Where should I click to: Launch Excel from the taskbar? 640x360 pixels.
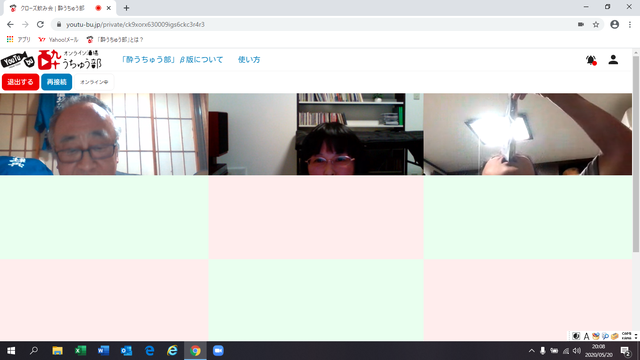(x=80, y=351)
